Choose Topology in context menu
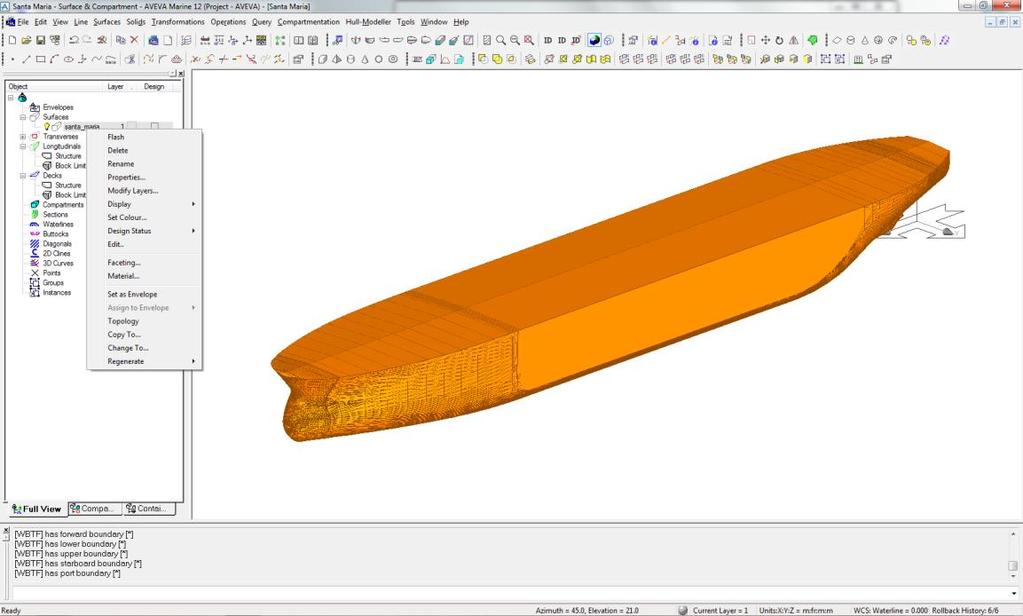This screenshot has width=1023, height=616. pos(144,321)
